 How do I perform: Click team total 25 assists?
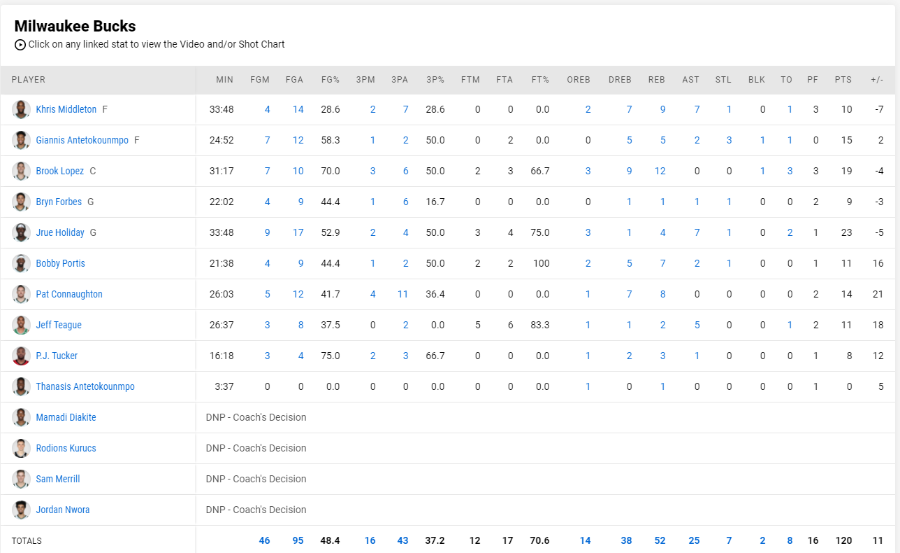coord(694,541)
